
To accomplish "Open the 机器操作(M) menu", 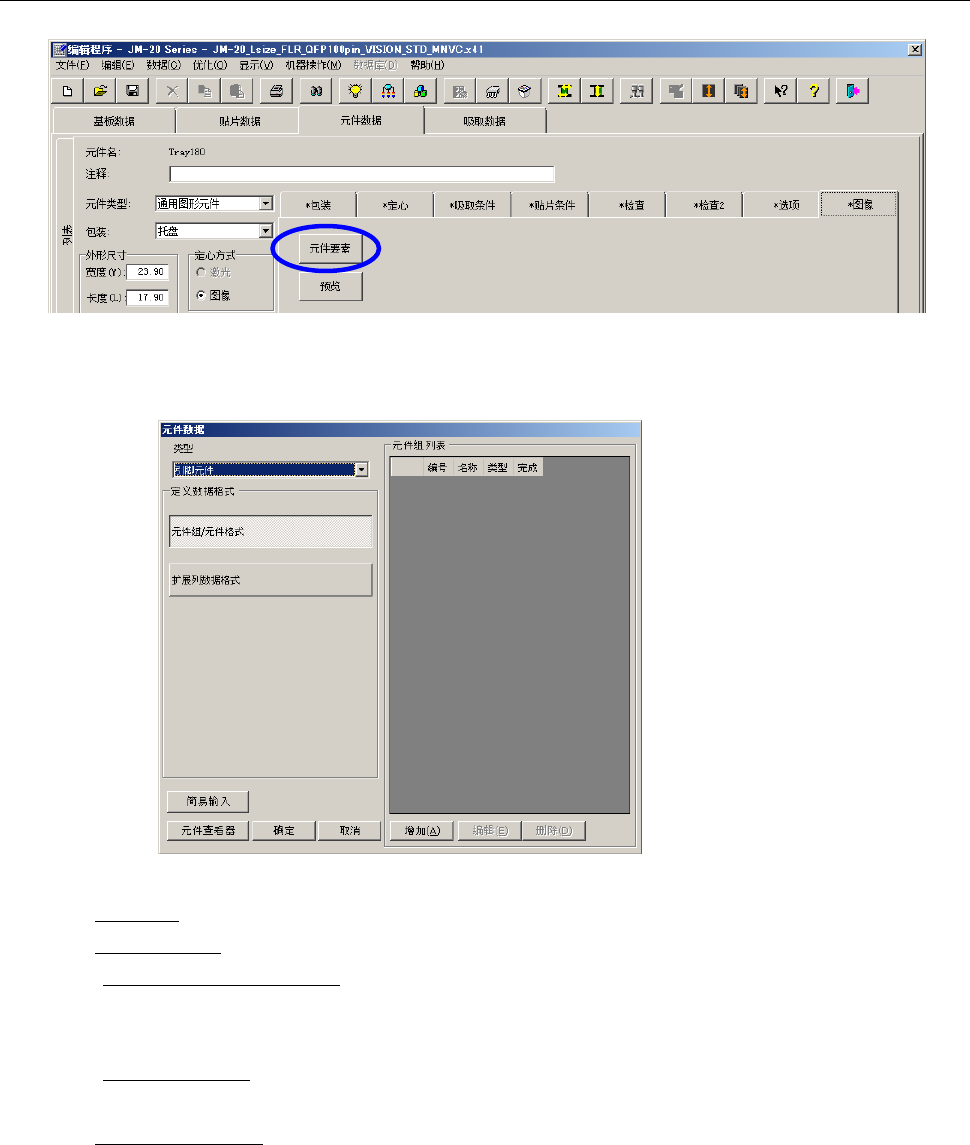I will pos(313,65).
